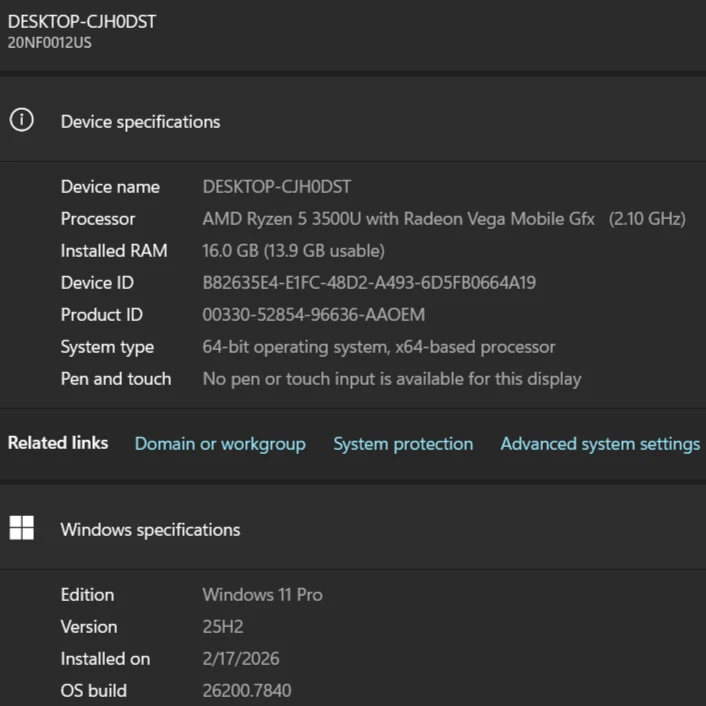The image size is (706, 706).
Task: Click the Version label
Action: point(89,627)
